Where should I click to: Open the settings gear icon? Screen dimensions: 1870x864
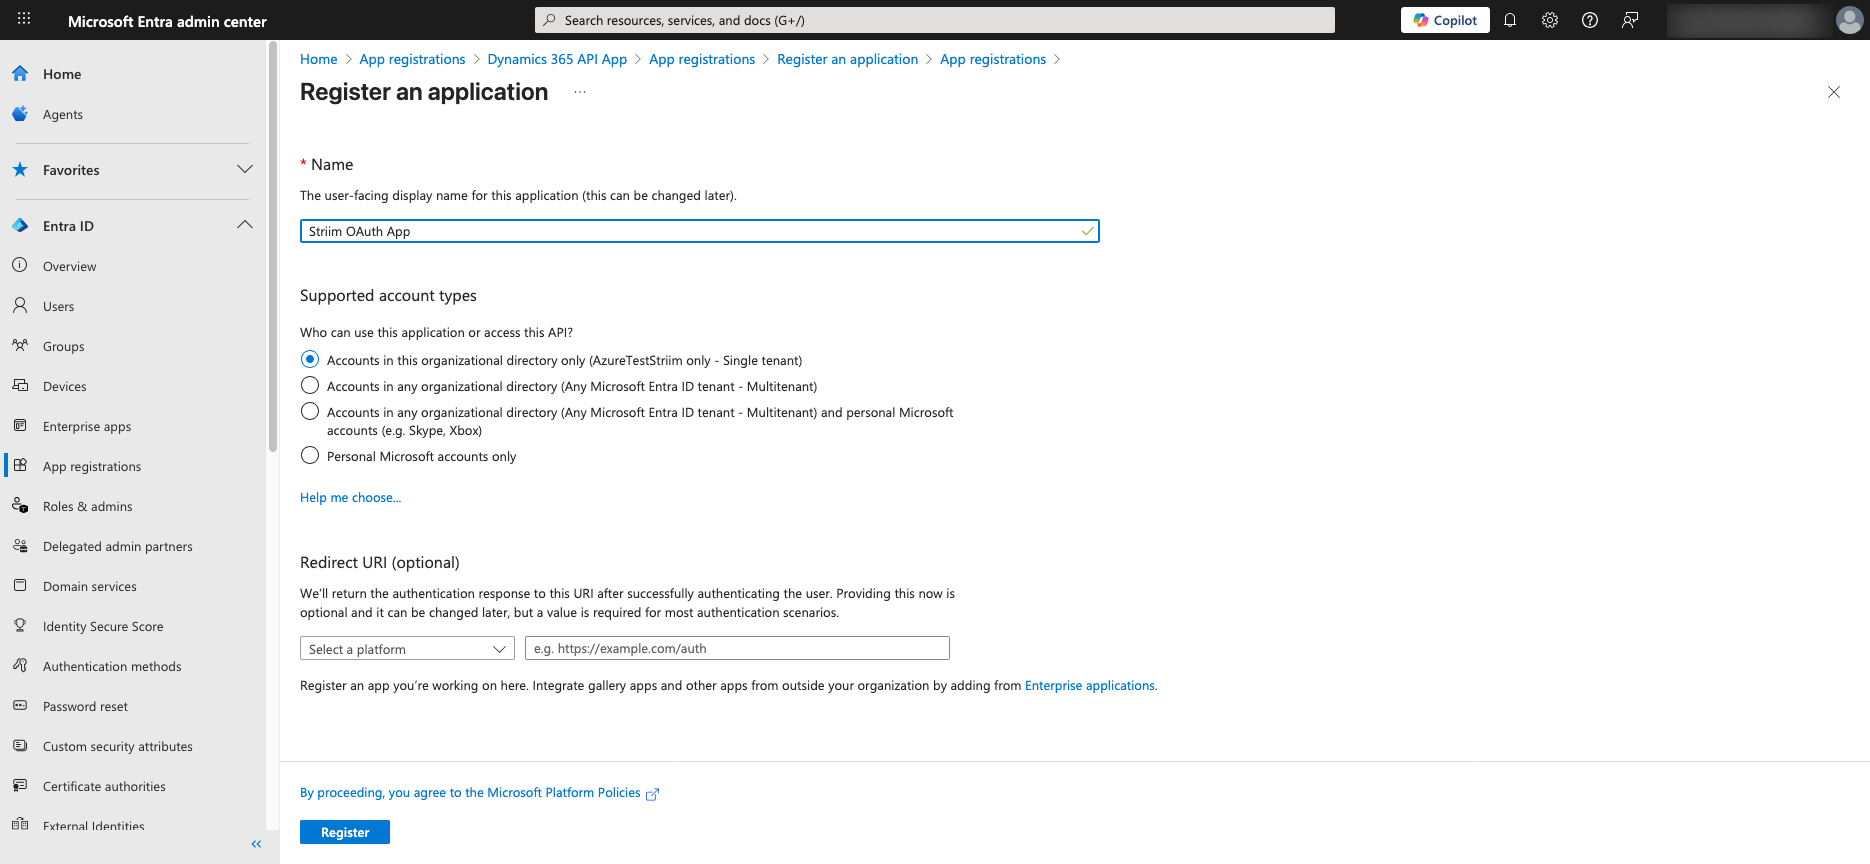(x=1549, y=19)
